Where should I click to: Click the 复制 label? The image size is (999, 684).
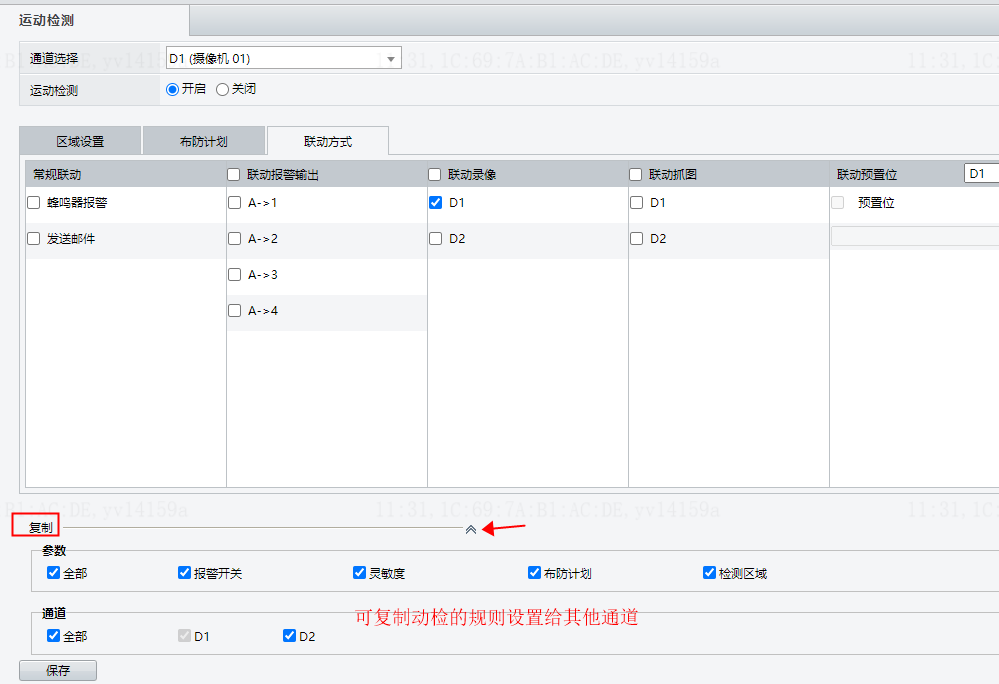point(41,527)
